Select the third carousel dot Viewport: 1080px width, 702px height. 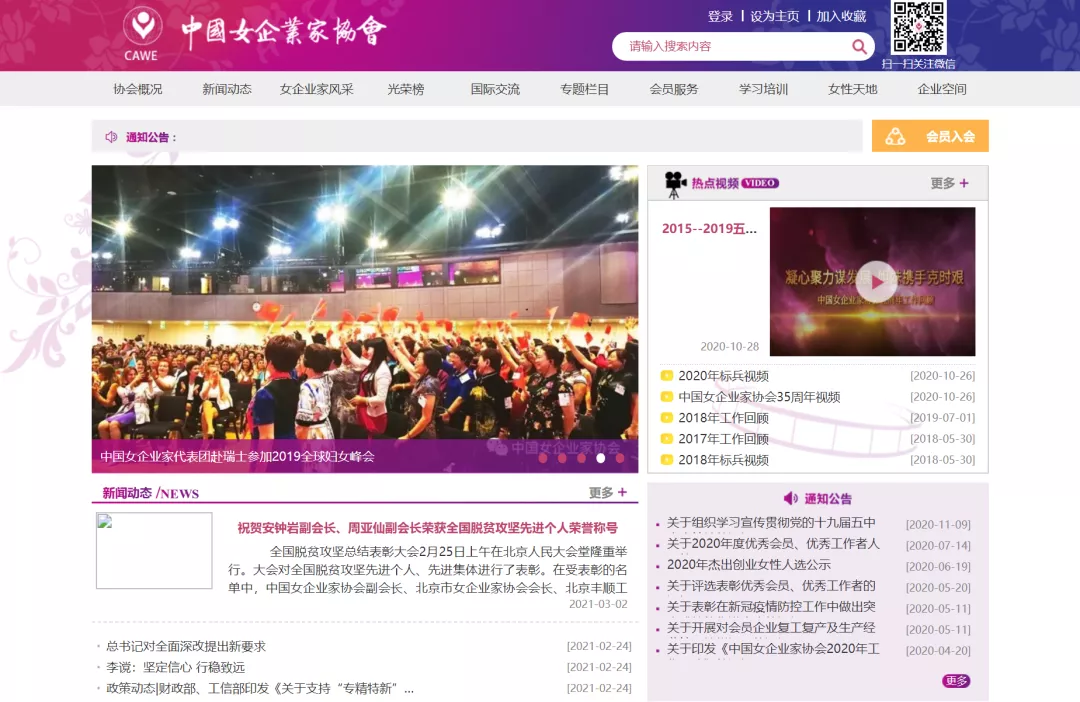[x=581, y=458]
